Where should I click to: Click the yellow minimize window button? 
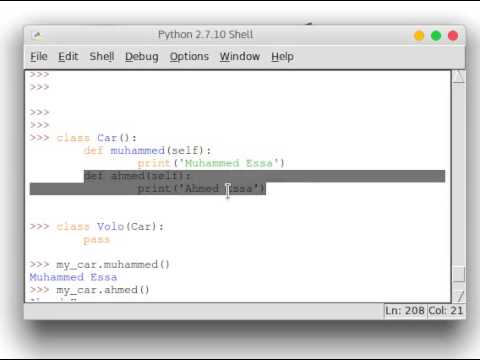[x=419, y=36]
